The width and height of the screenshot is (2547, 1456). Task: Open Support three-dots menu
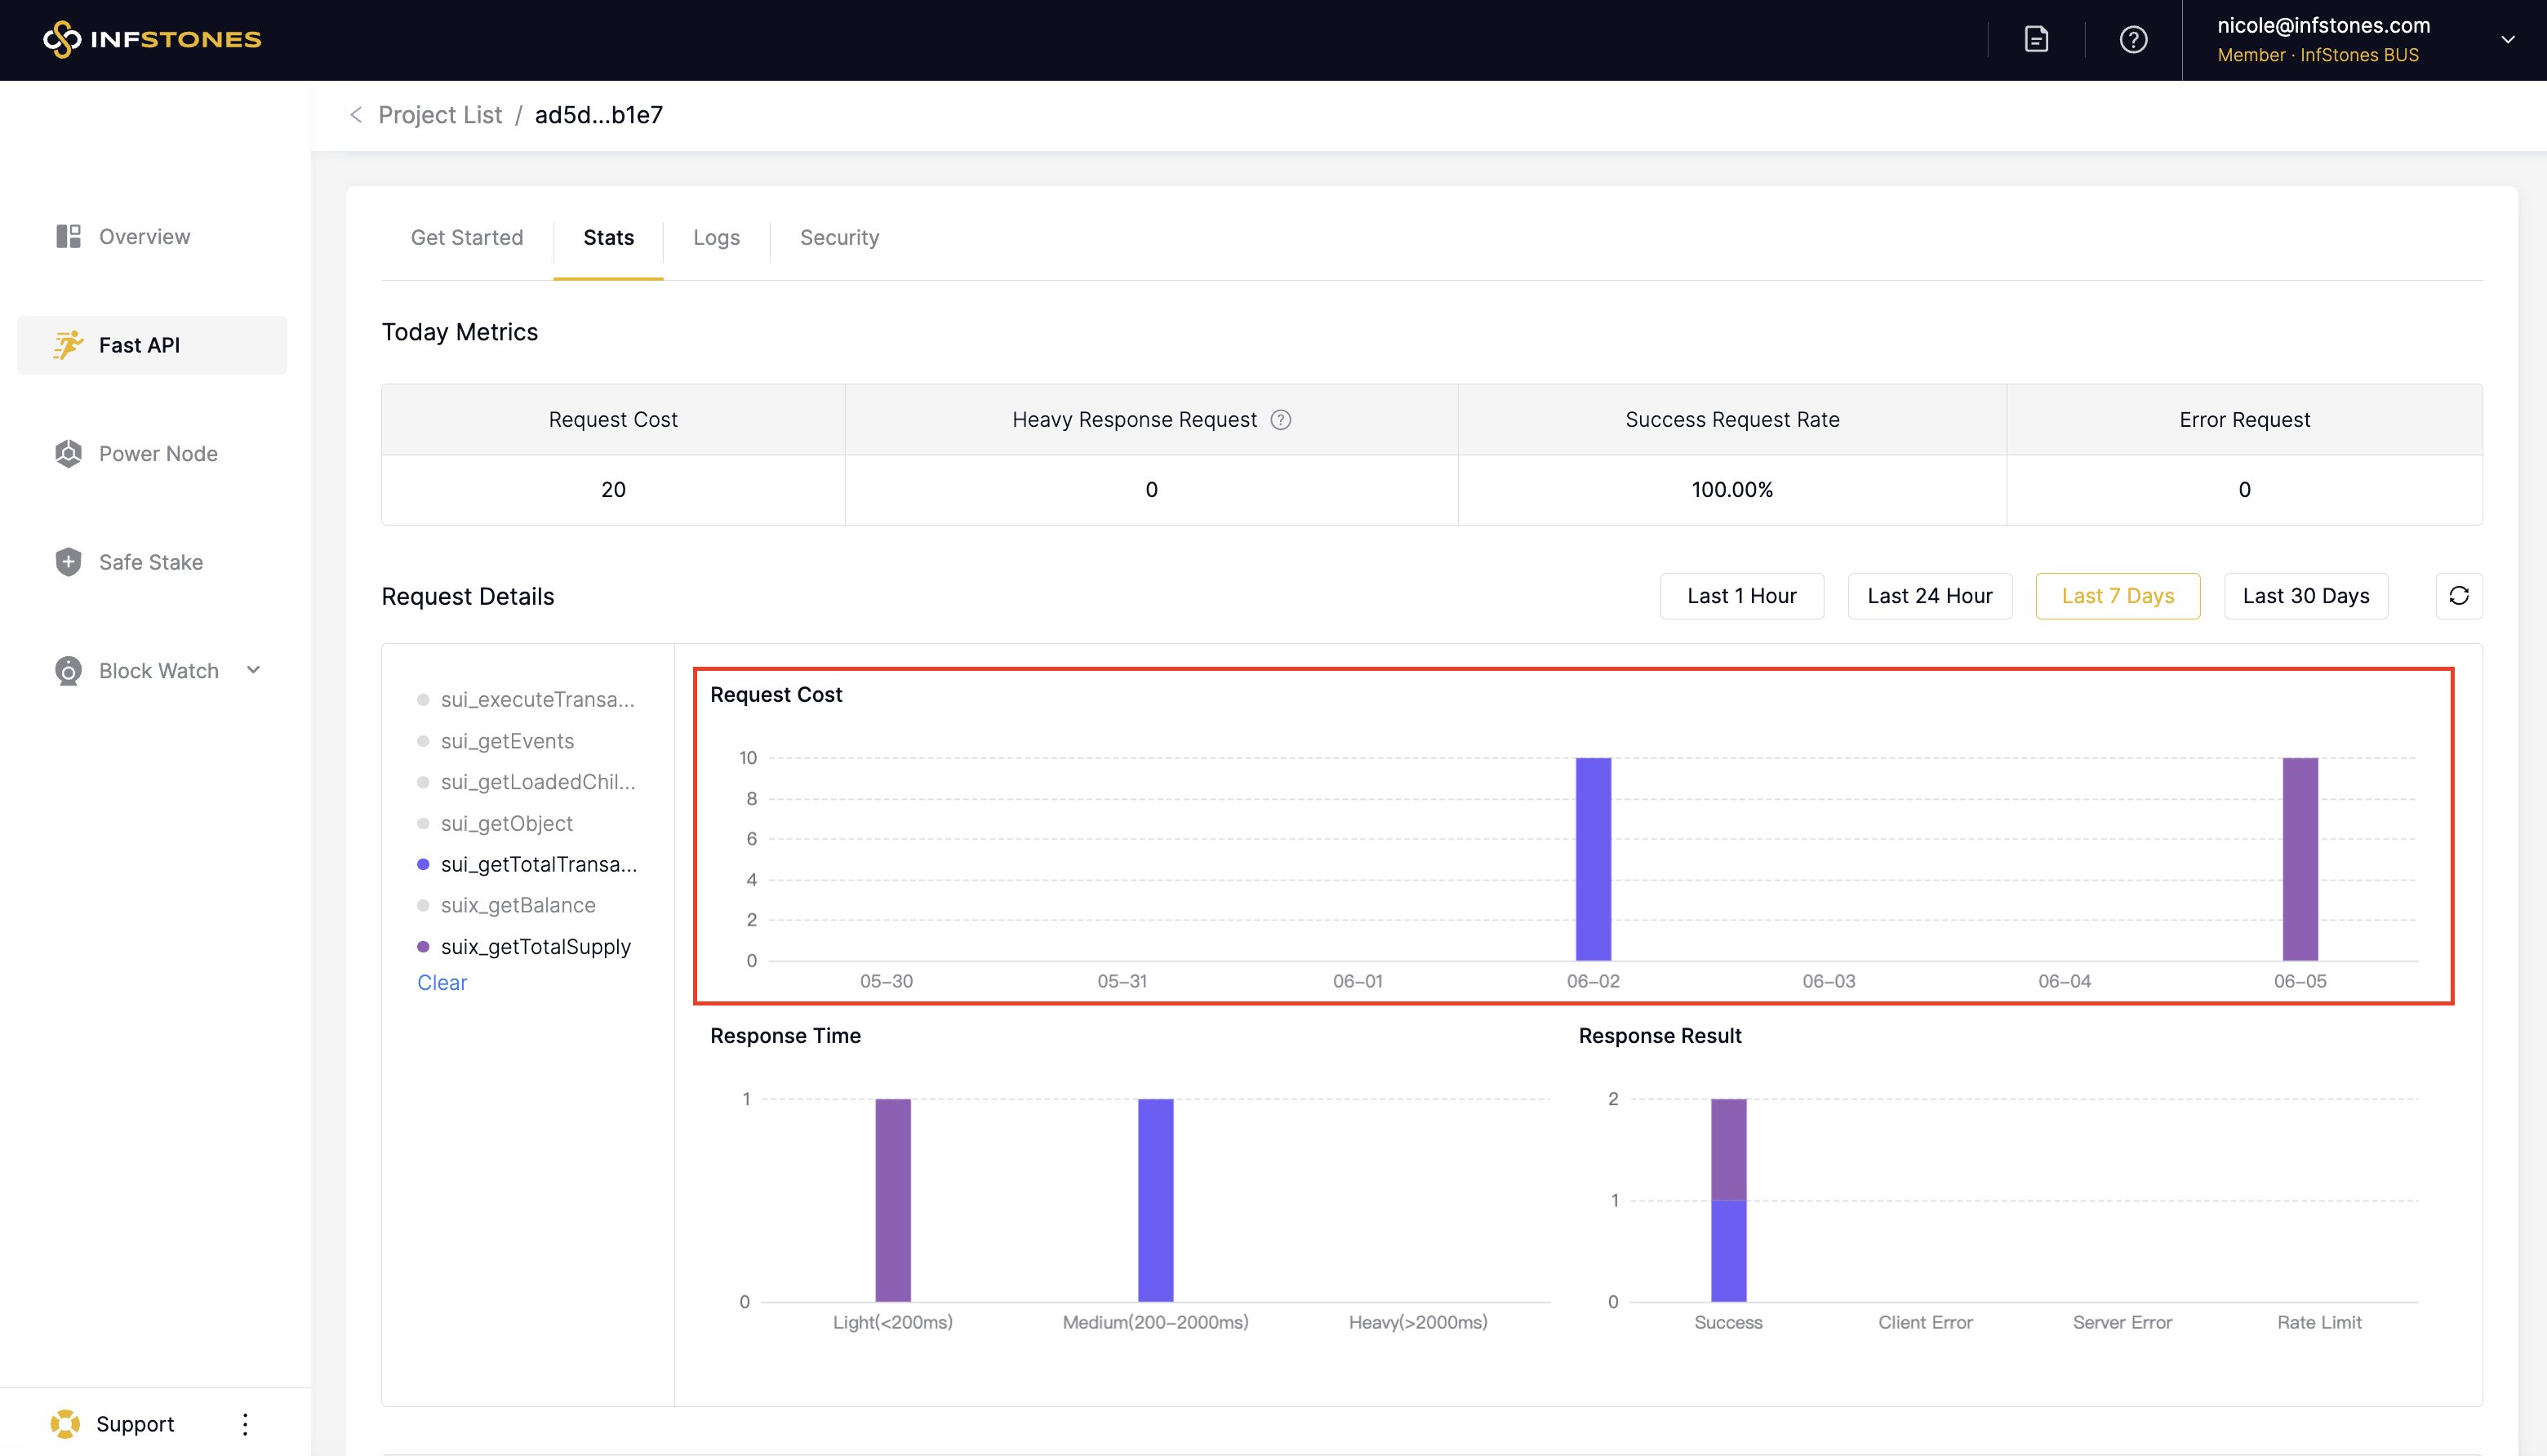[245, 1424]
